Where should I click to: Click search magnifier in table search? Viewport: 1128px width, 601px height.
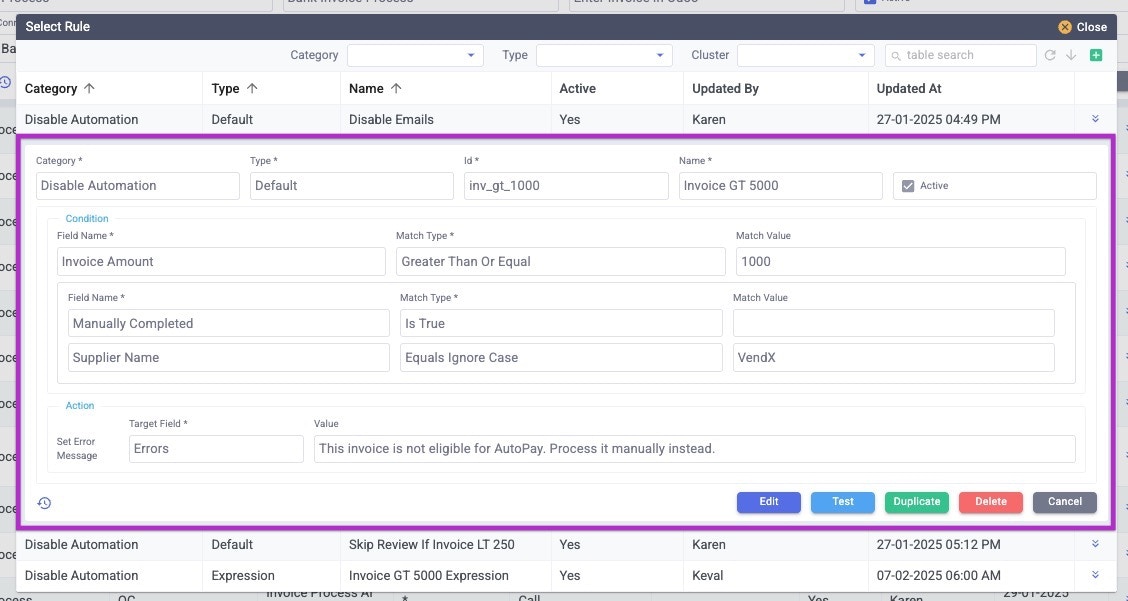896,55
